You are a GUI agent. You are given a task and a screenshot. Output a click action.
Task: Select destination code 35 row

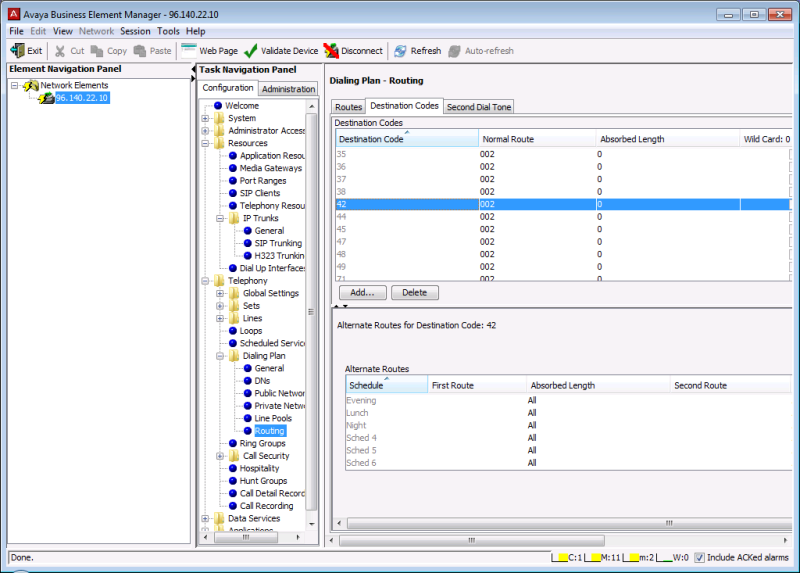coord(563,154)
